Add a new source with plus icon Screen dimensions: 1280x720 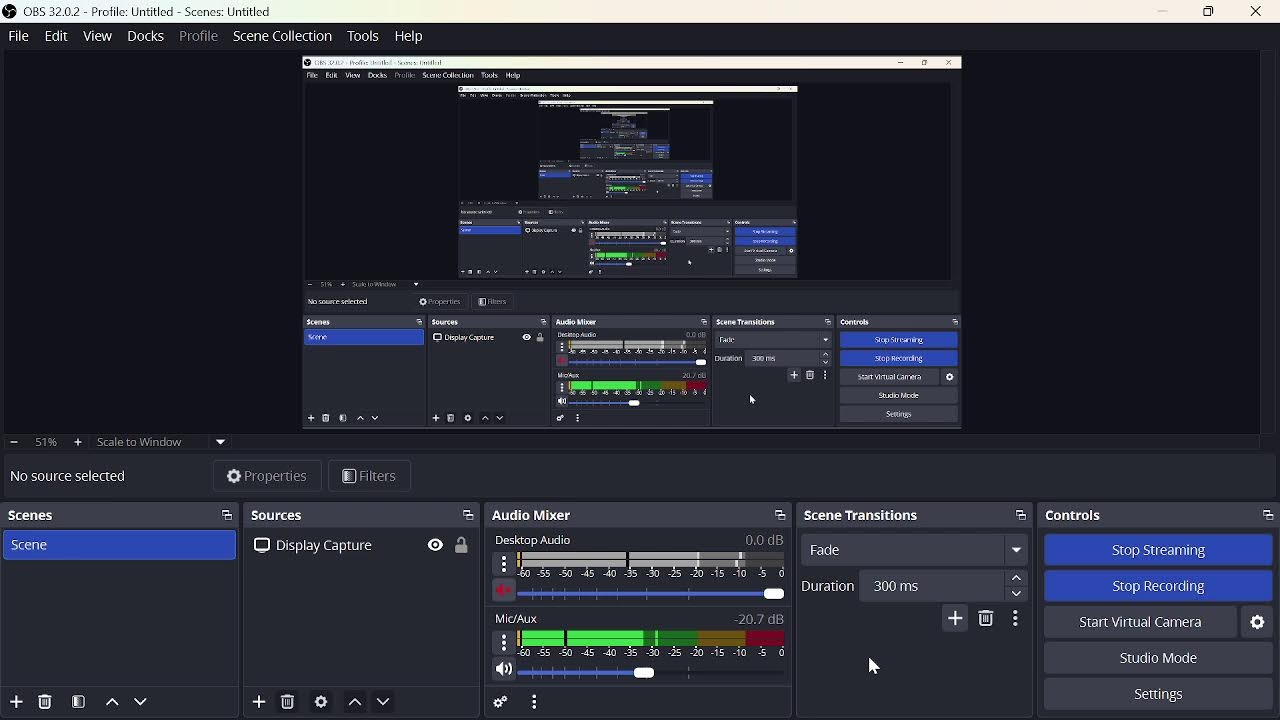click(259, 702)
